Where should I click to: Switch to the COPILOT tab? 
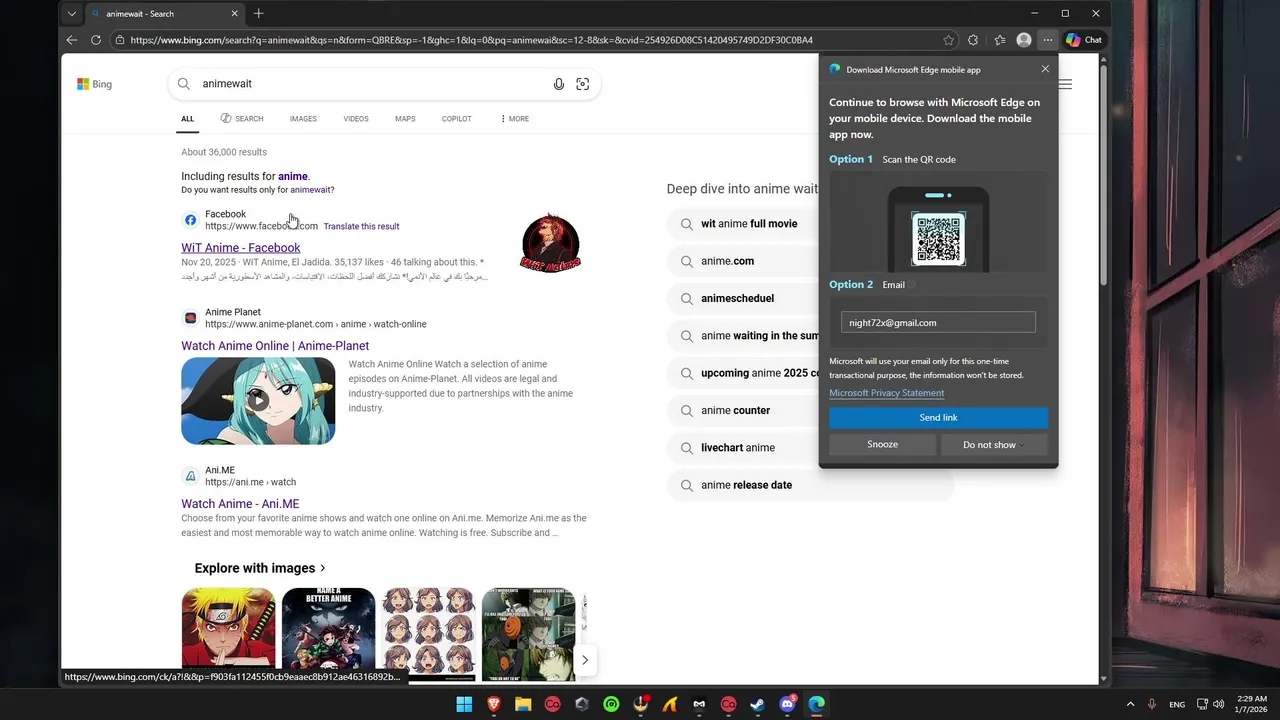pyautogui.click(x=457, y=119)
